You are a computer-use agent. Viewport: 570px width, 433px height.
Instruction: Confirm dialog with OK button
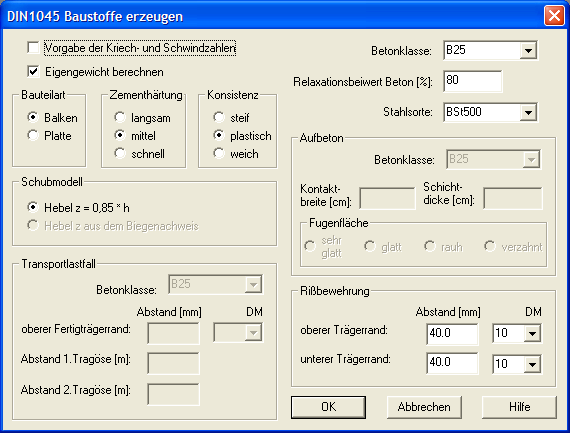[328, 407]
